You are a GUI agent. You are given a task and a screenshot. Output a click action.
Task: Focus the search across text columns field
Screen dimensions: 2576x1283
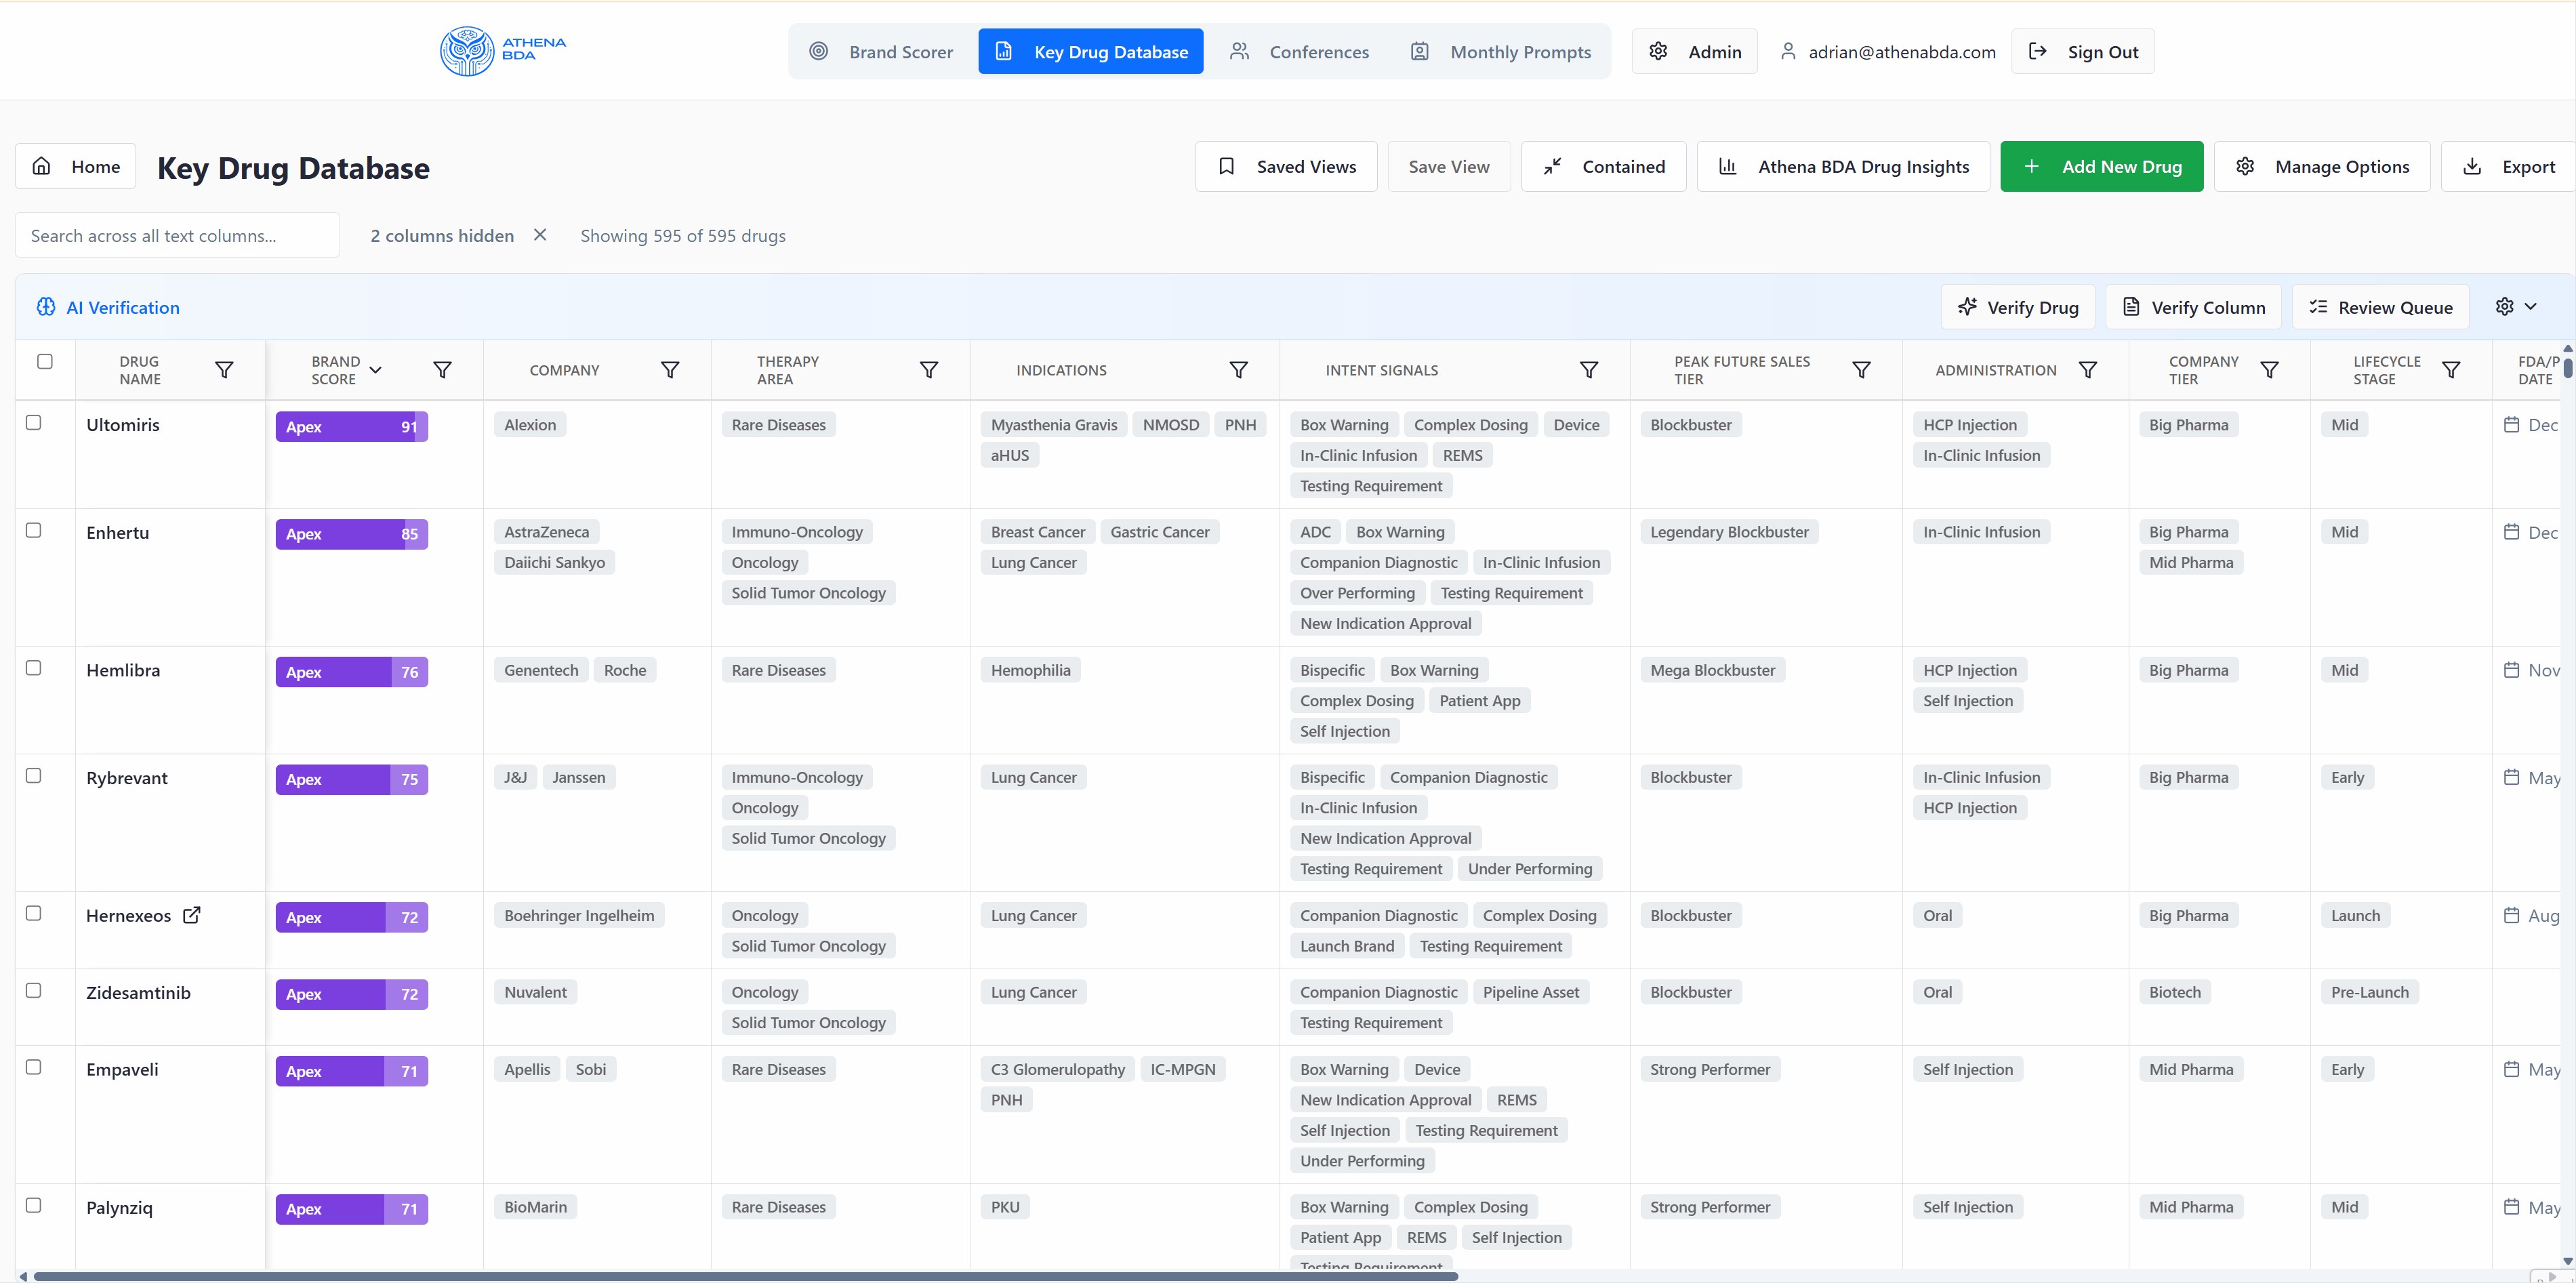tap(177, 235)
